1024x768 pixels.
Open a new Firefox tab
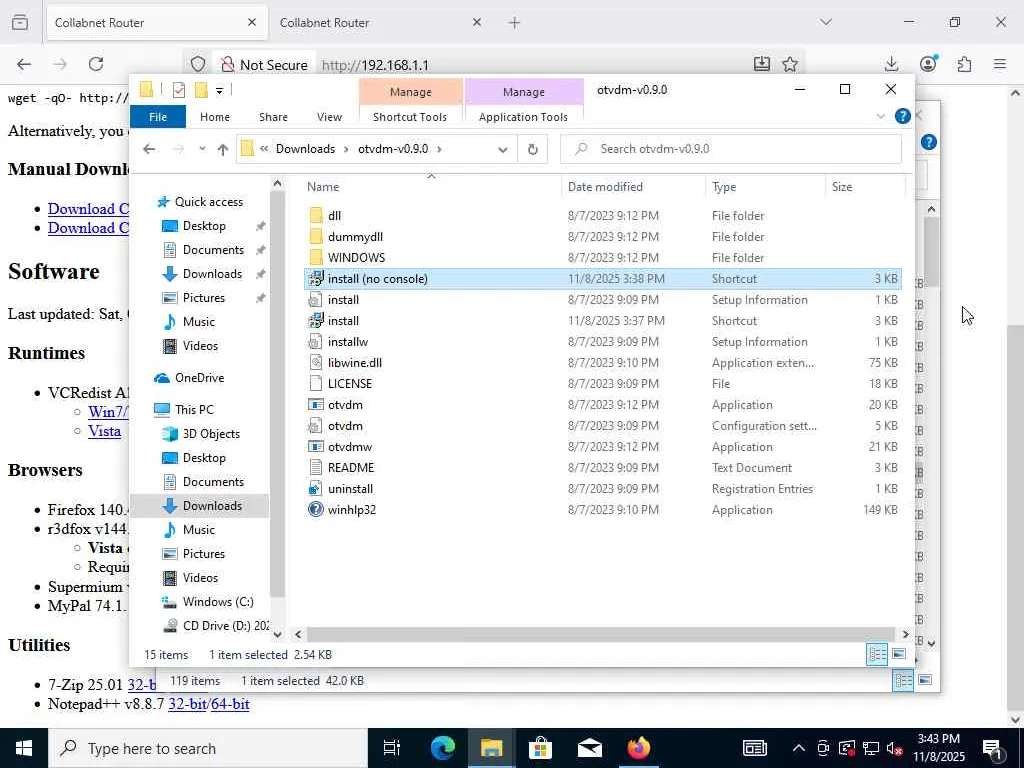(514, 23)
